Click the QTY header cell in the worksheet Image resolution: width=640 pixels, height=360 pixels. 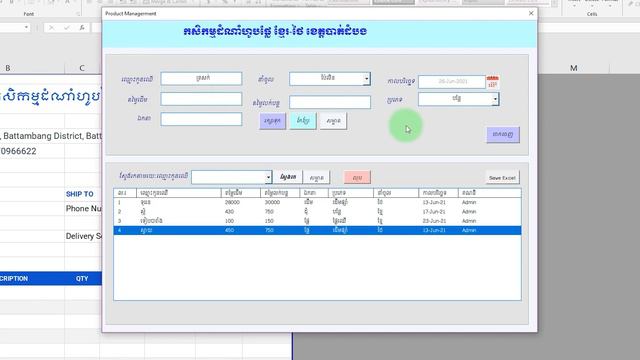tap(82, 279)
